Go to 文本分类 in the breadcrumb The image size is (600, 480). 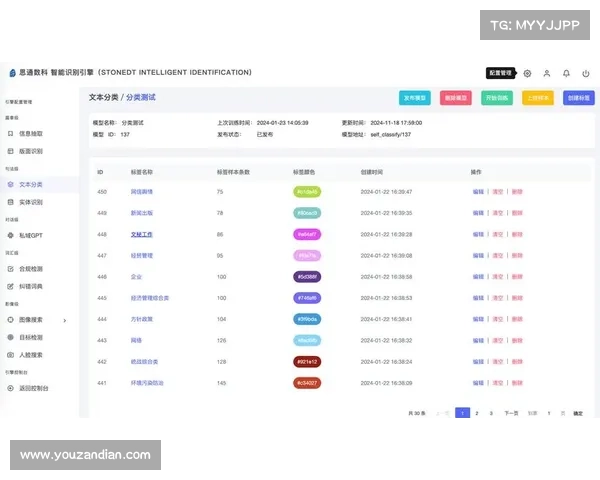[x=103, y=98]
